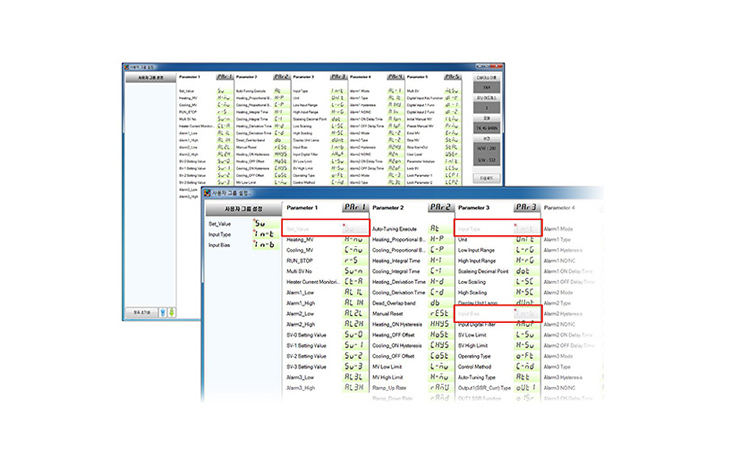
Task: Select Alarm2_Low in front window Parameter 1
Action: (300, 314)
